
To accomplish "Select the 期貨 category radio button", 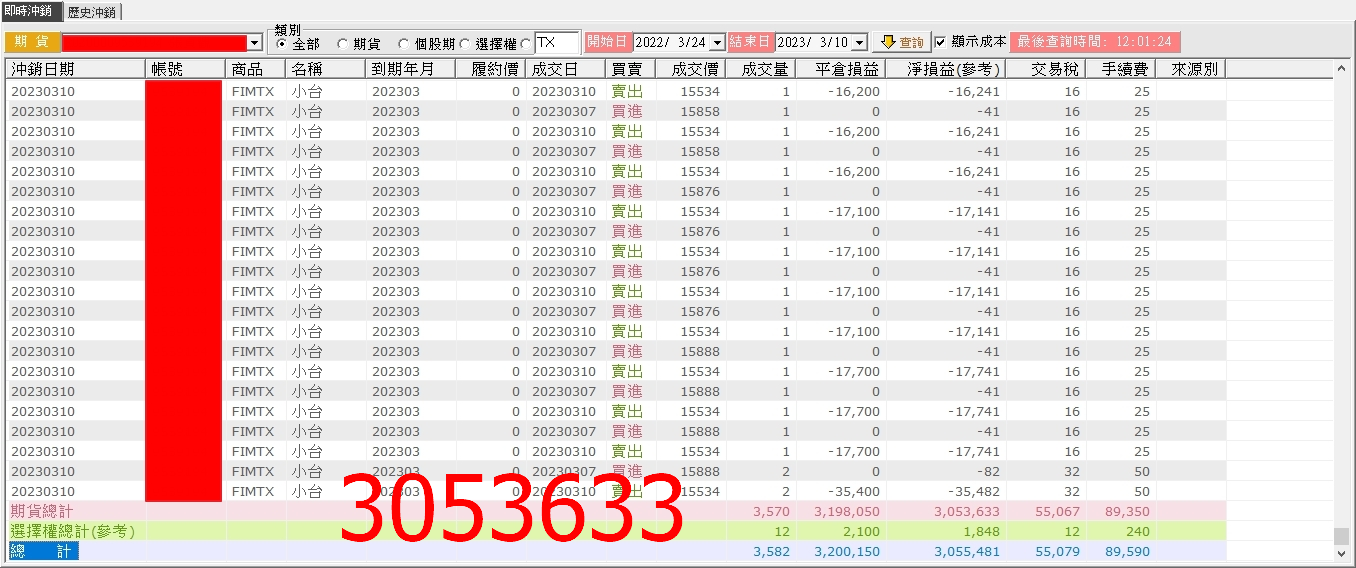I will (343, 44).
